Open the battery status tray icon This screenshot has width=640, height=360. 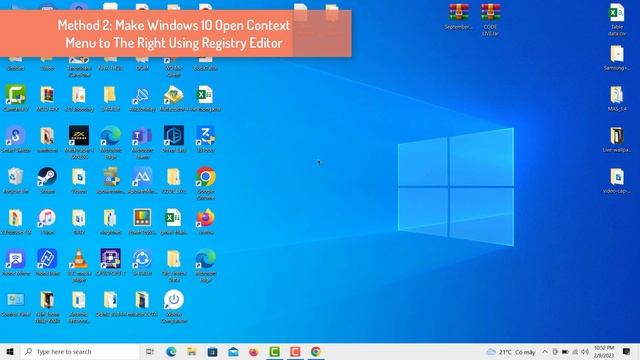tap(565, 352)
